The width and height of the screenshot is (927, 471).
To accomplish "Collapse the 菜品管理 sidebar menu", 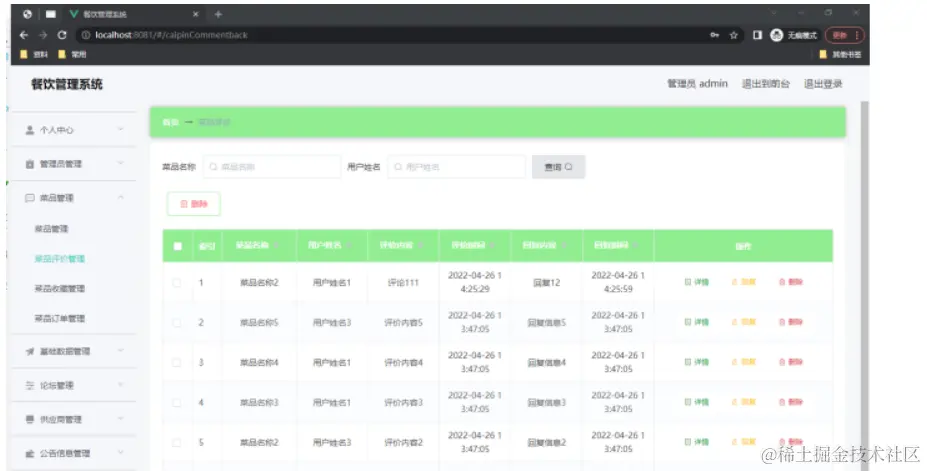I will point(74,197).
